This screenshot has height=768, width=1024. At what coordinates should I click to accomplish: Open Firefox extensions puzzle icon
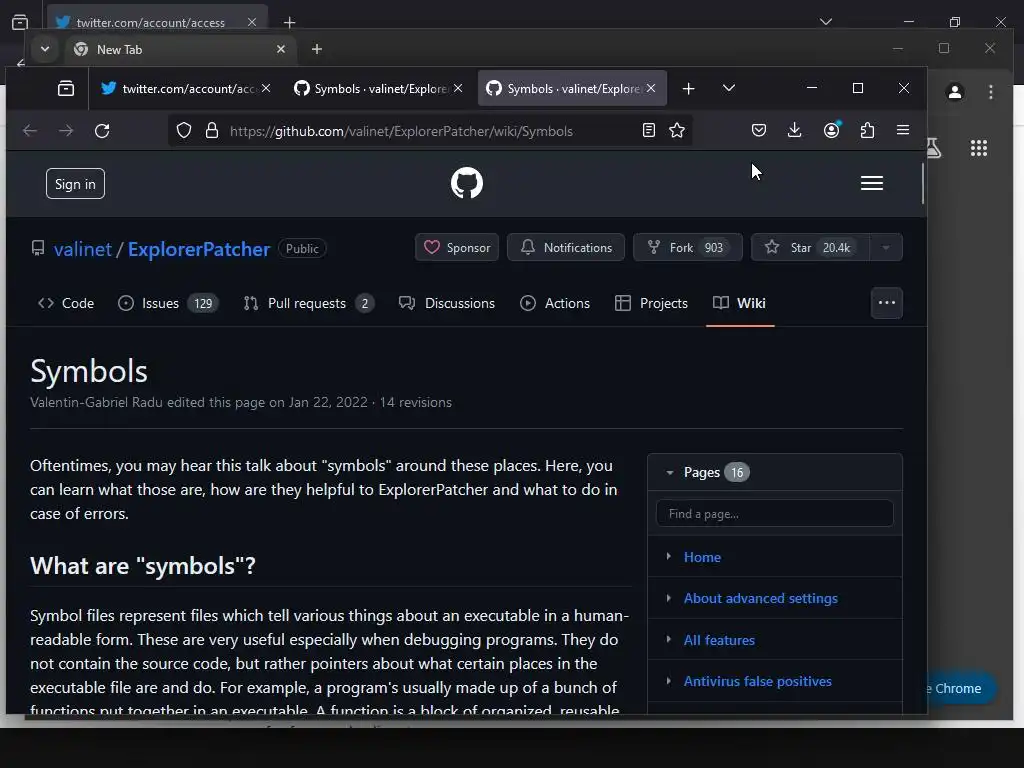point(867,131)
